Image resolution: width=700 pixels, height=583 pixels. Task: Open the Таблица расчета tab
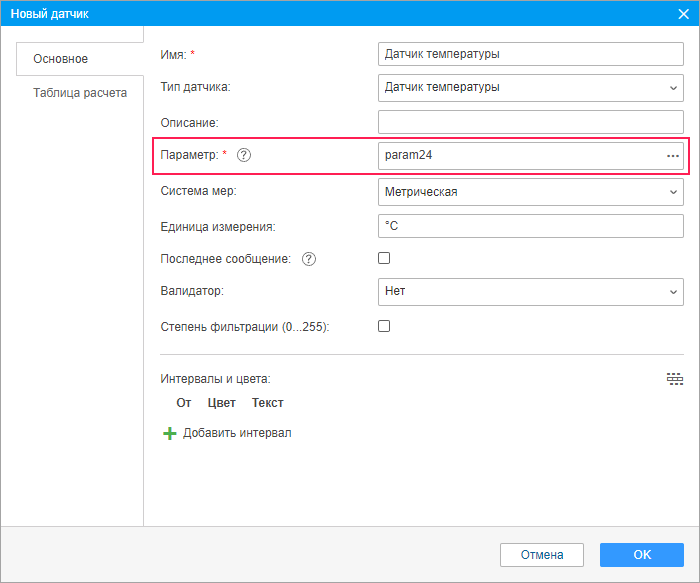tap(80, 93)
